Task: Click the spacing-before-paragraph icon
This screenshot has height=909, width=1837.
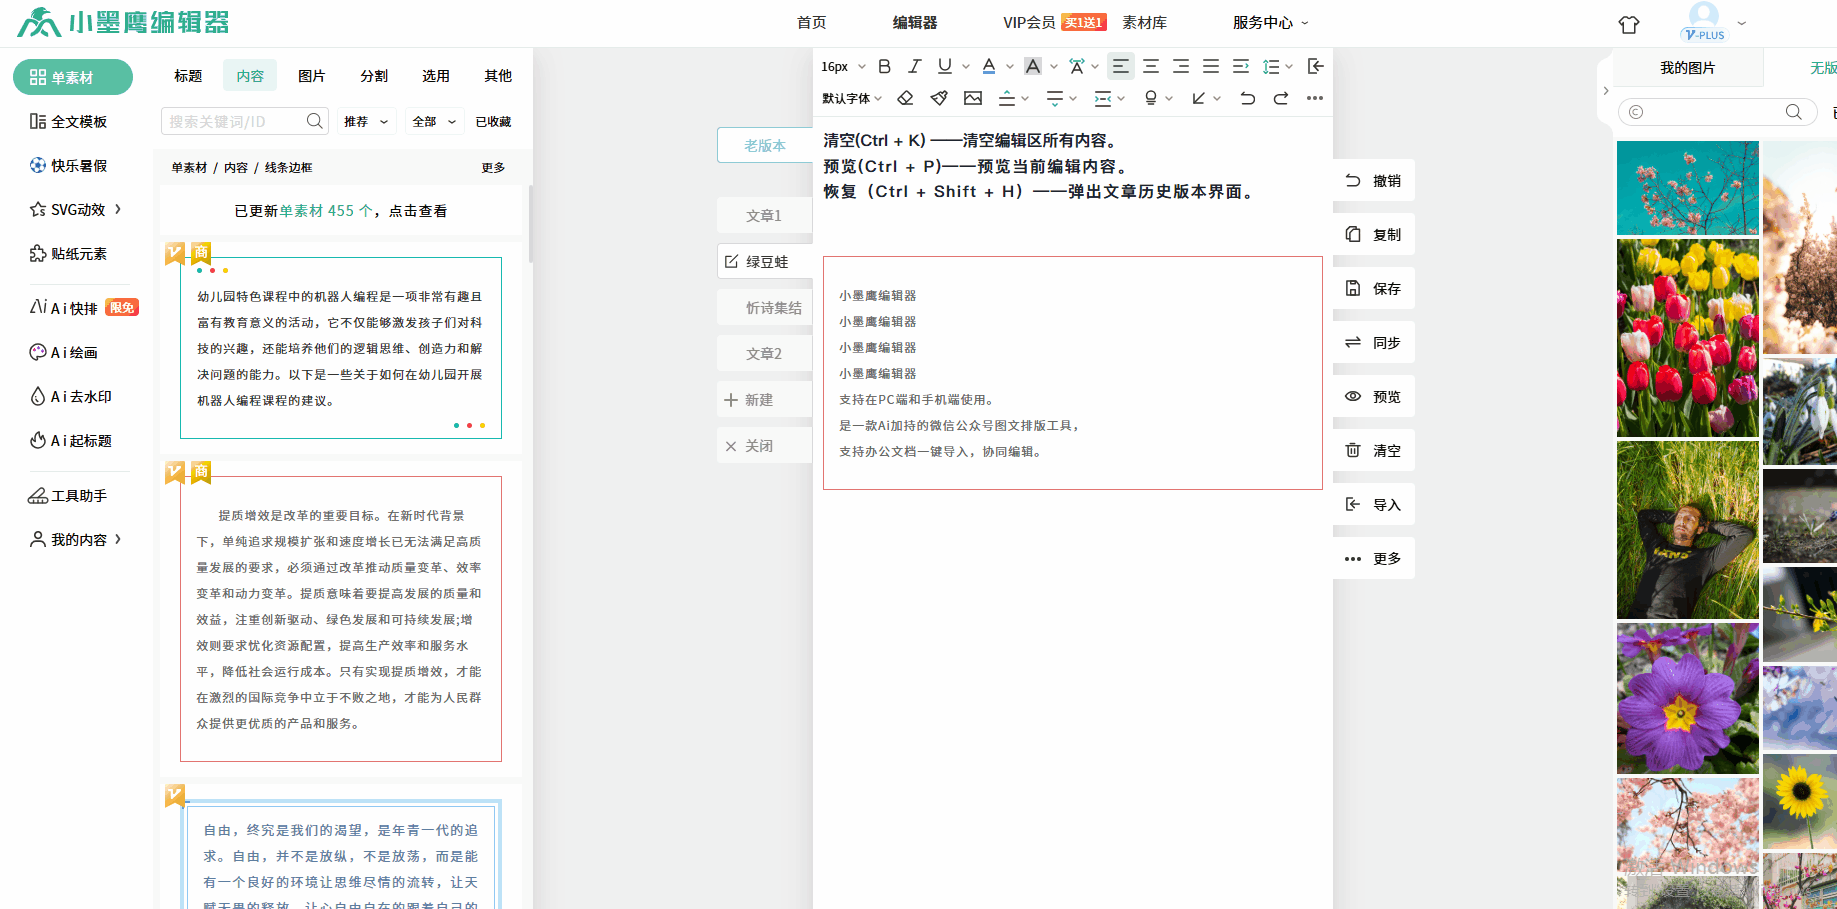Action: pos(1007,98)
